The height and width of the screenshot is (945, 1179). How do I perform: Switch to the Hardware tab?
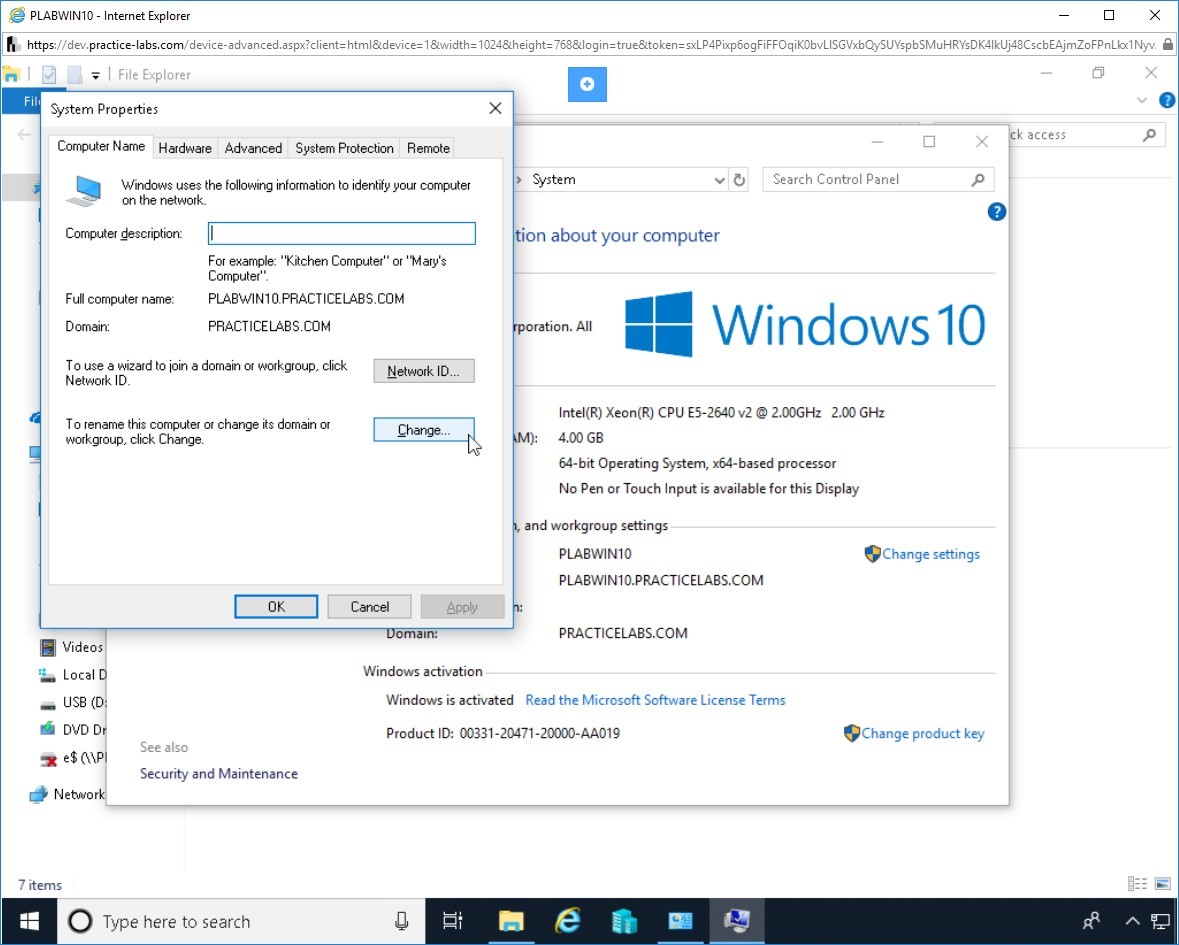[185, 148]
